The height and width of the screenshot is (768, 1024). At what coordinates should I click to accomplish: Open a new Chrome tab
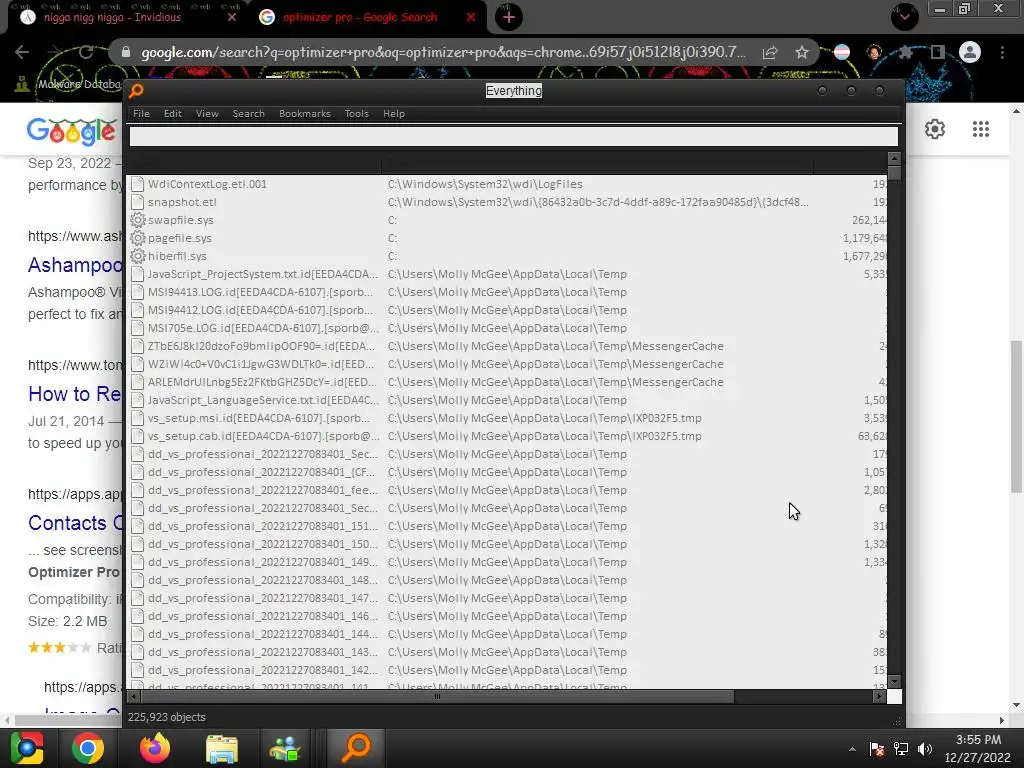(x=509, y=18)
